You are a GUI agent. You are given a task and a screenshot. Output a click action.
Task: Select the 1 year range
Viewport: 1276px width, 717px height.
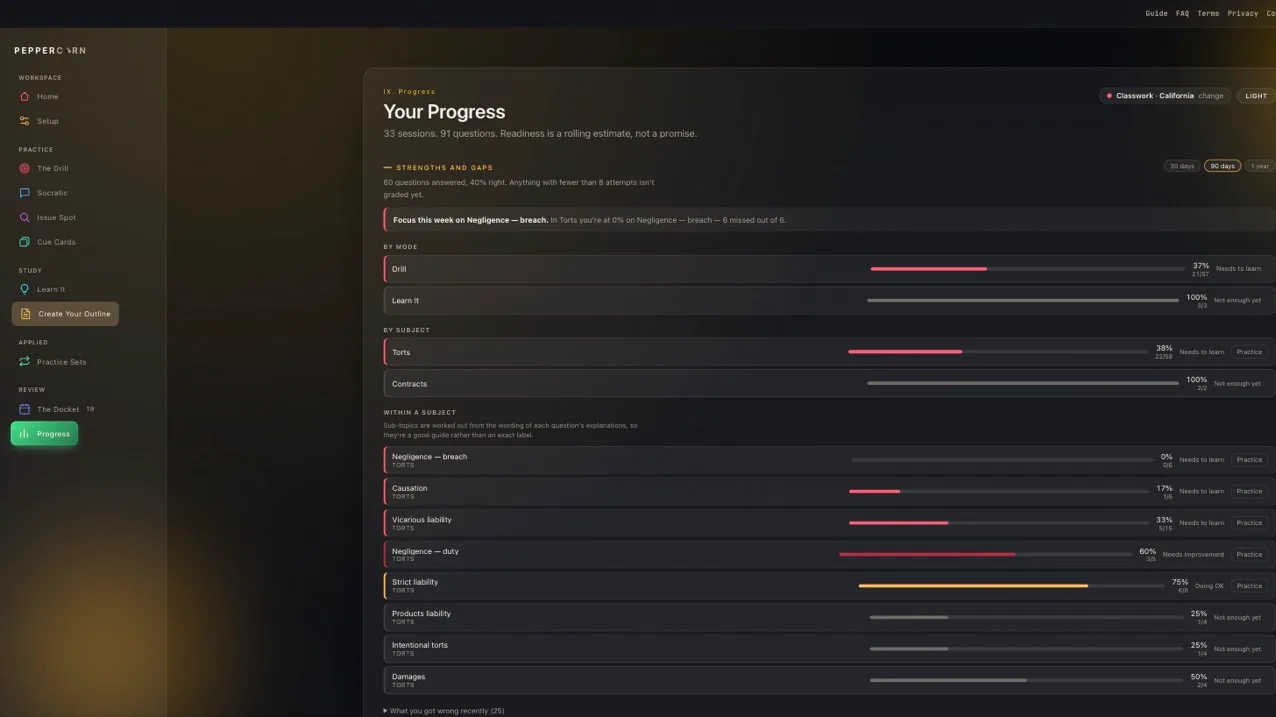(1260, 166)
